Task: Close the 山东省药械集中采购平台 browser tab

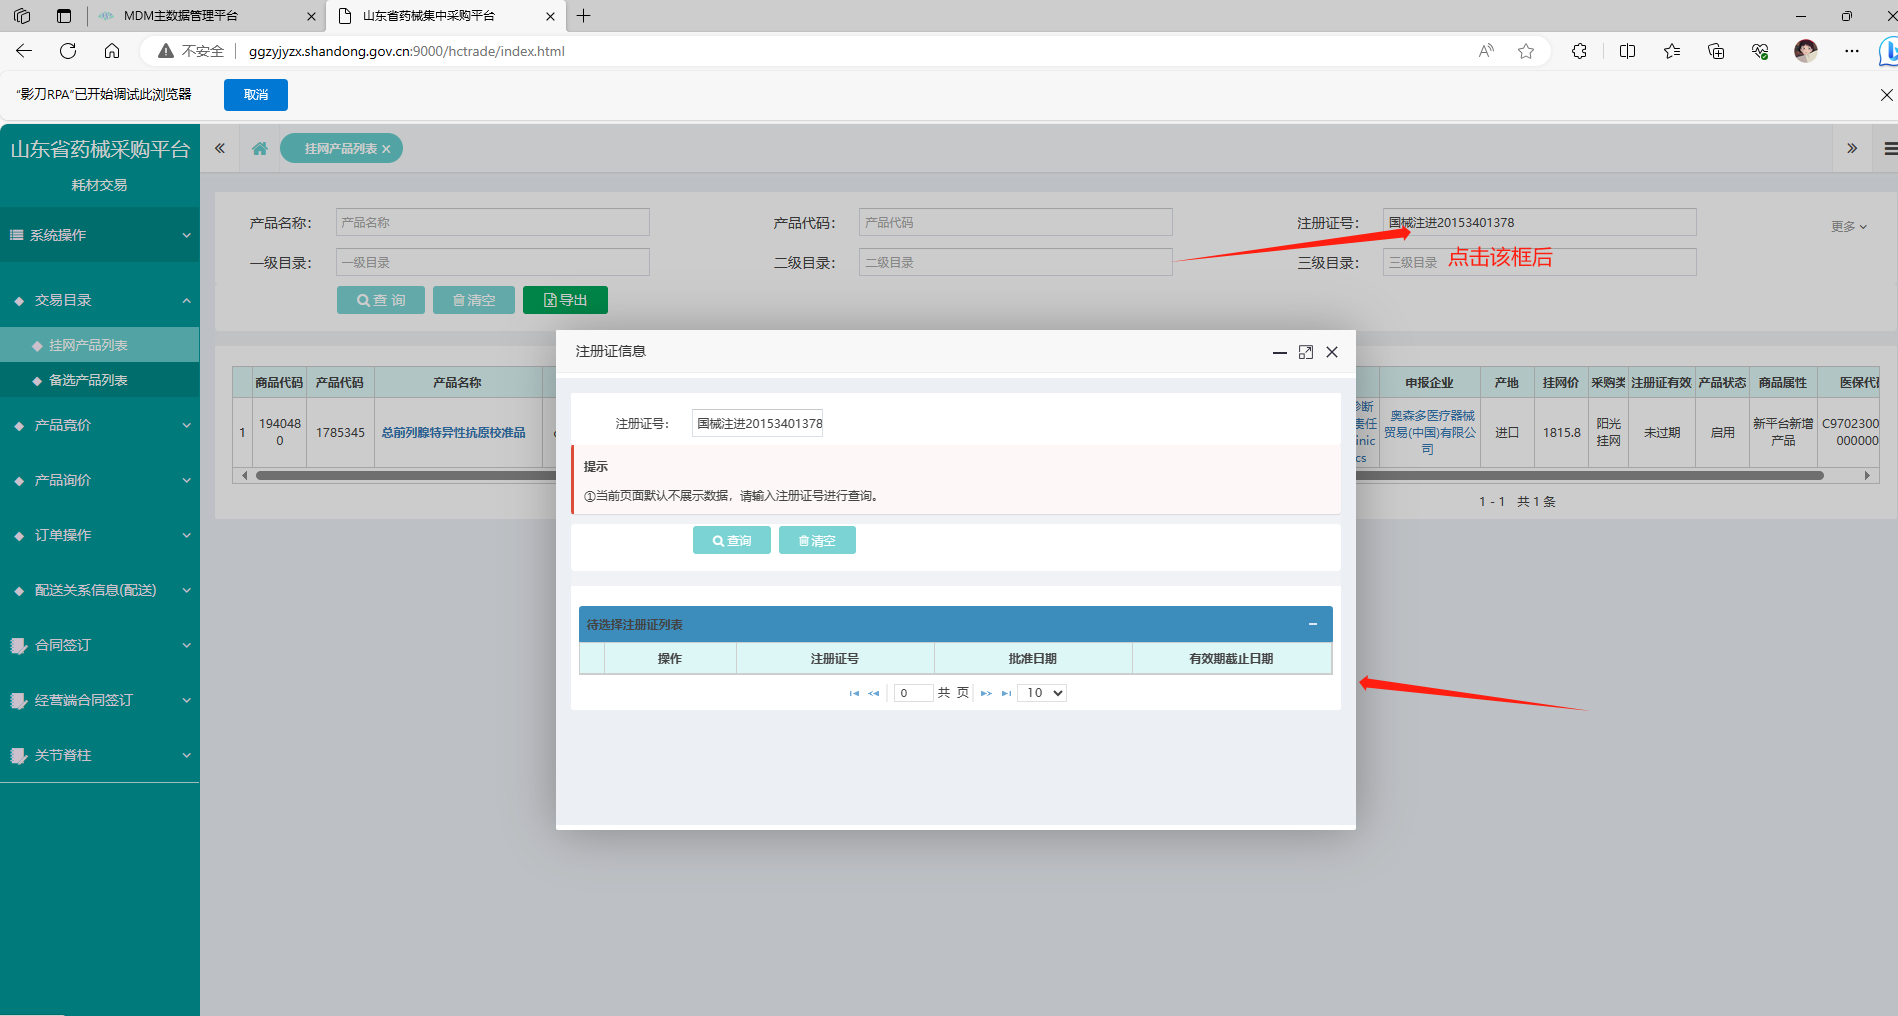Action: 550,16
